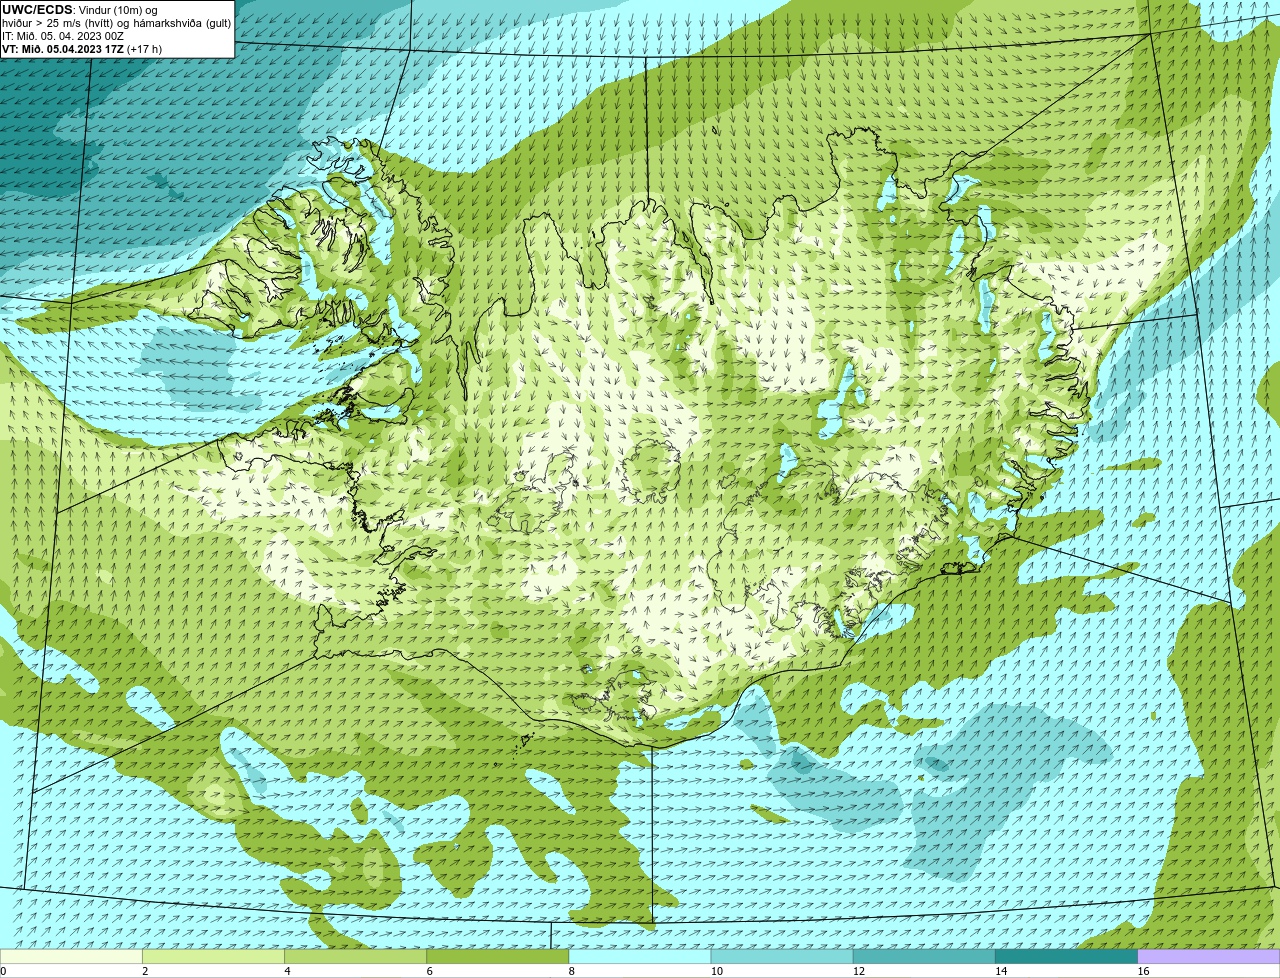Click the 12–14 m/s teal scale segment
The image size is (1280, 978).
(x=924, y=956)
